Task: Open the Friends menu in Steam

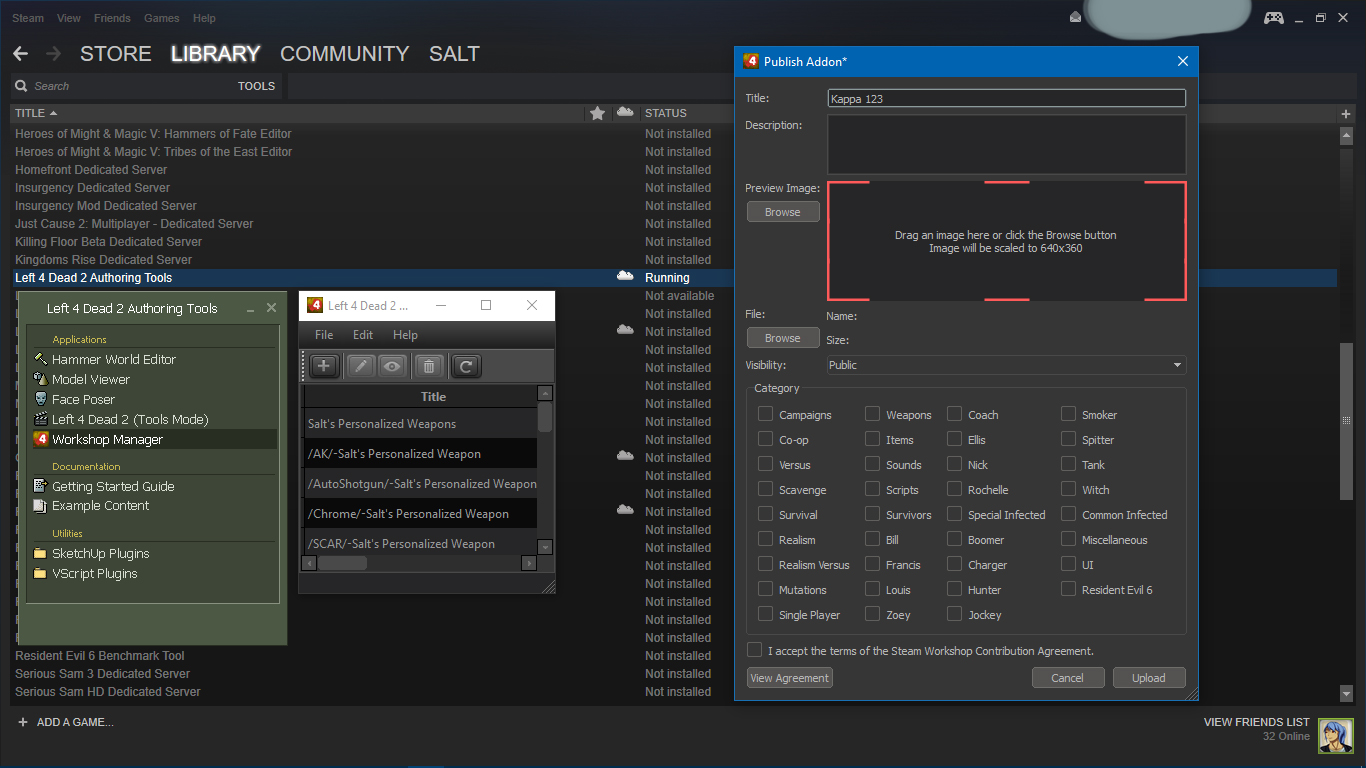Action: 112,18
